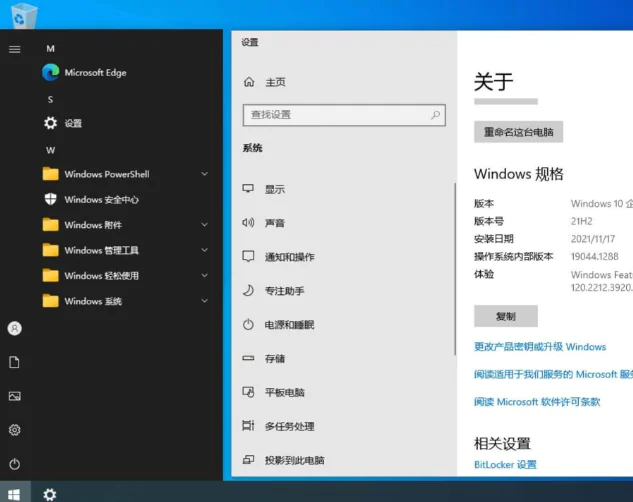Select 显示 in the system settings list
633x502 pixels.
coord(275,189)
